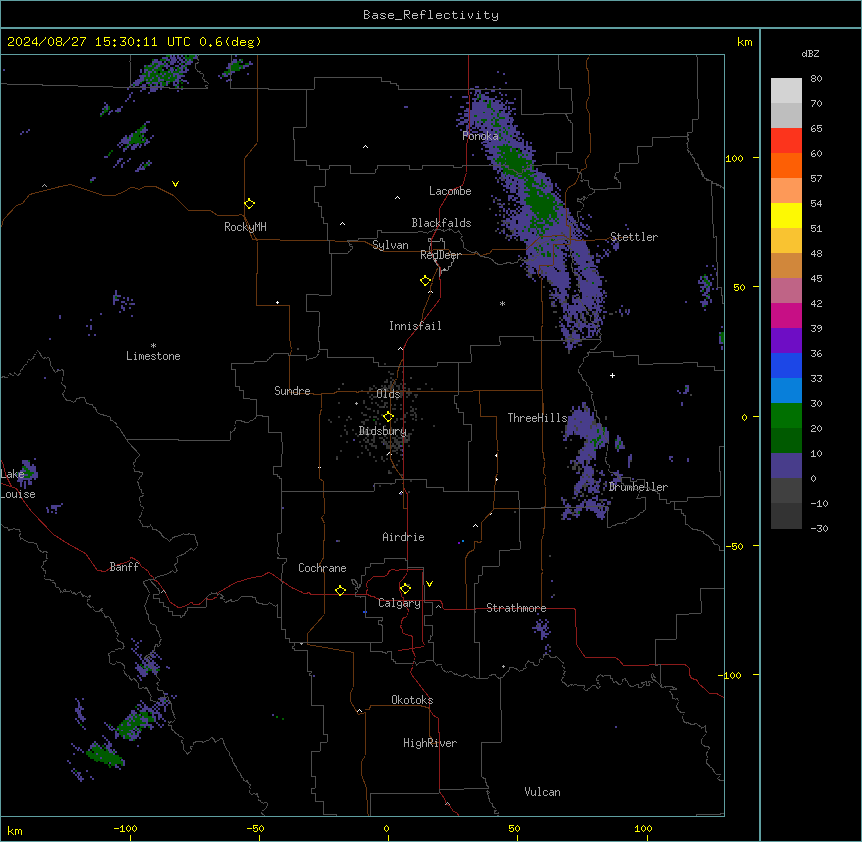Click the RedDeer city label
The image size is (862, 842).
440,255
